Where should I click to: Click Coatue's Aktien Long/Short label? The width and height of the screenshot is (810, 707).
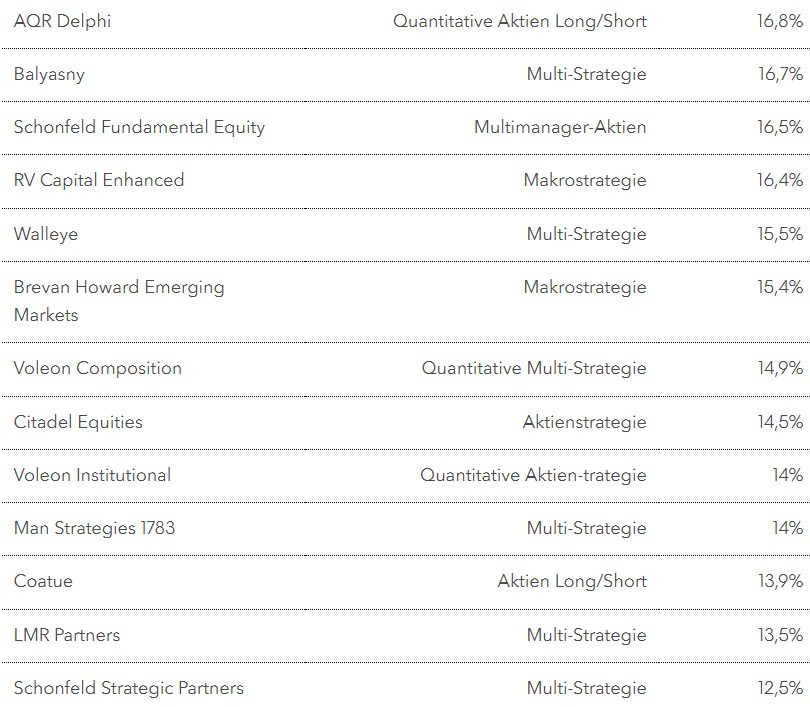(572, 581)
